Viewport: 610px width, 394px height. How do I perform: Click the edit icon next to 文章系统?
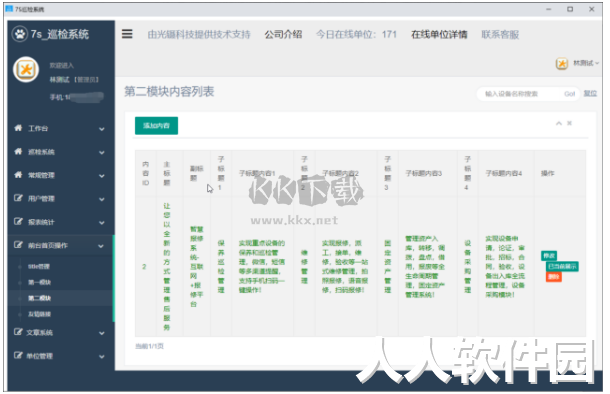coord(18,332)
